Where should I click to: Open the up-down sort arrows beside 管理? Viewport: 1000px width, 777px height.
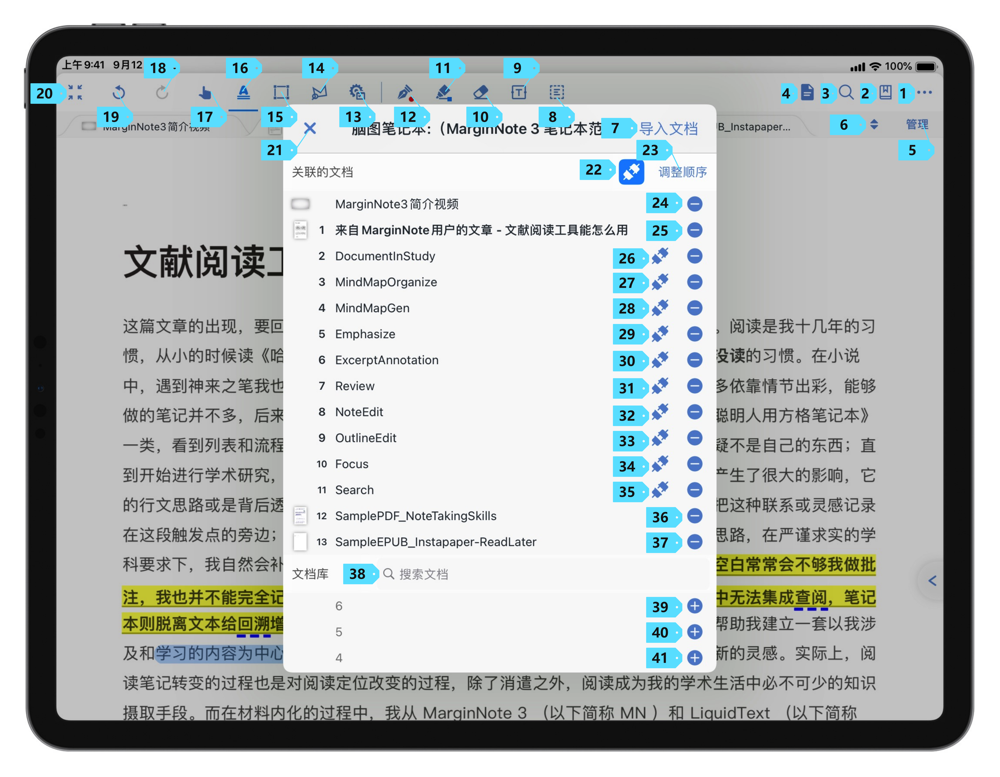click(874, 124)
